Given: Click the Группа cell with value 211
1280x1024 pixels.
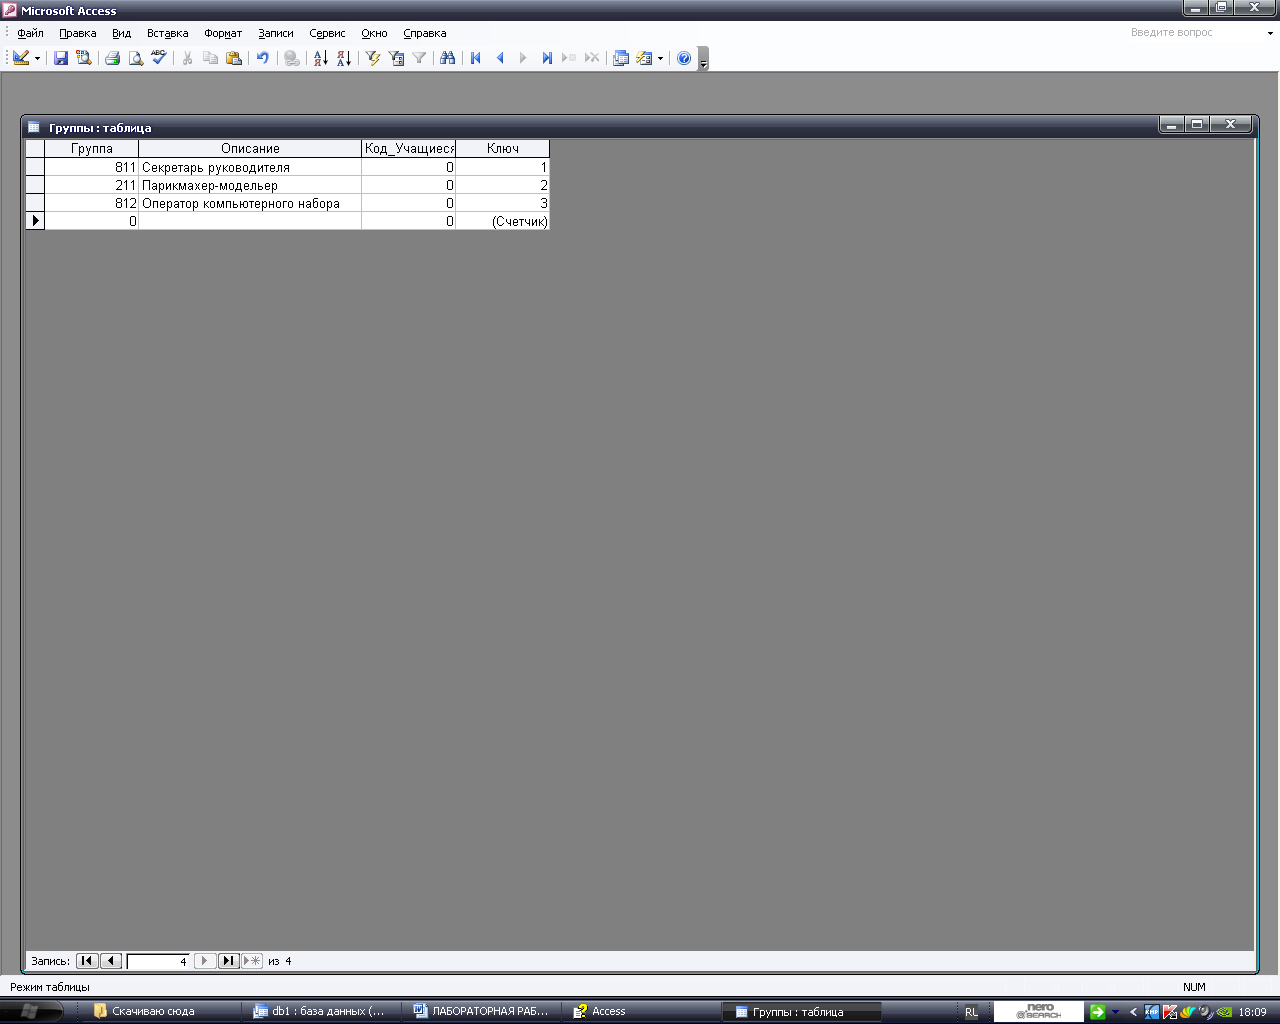Looking at the screenshot, I should tap(92, 185).
